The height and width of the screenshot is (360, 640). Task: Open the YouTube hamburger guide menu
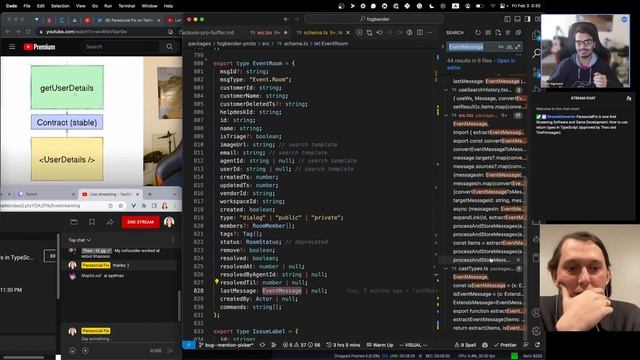click(12, 47)
